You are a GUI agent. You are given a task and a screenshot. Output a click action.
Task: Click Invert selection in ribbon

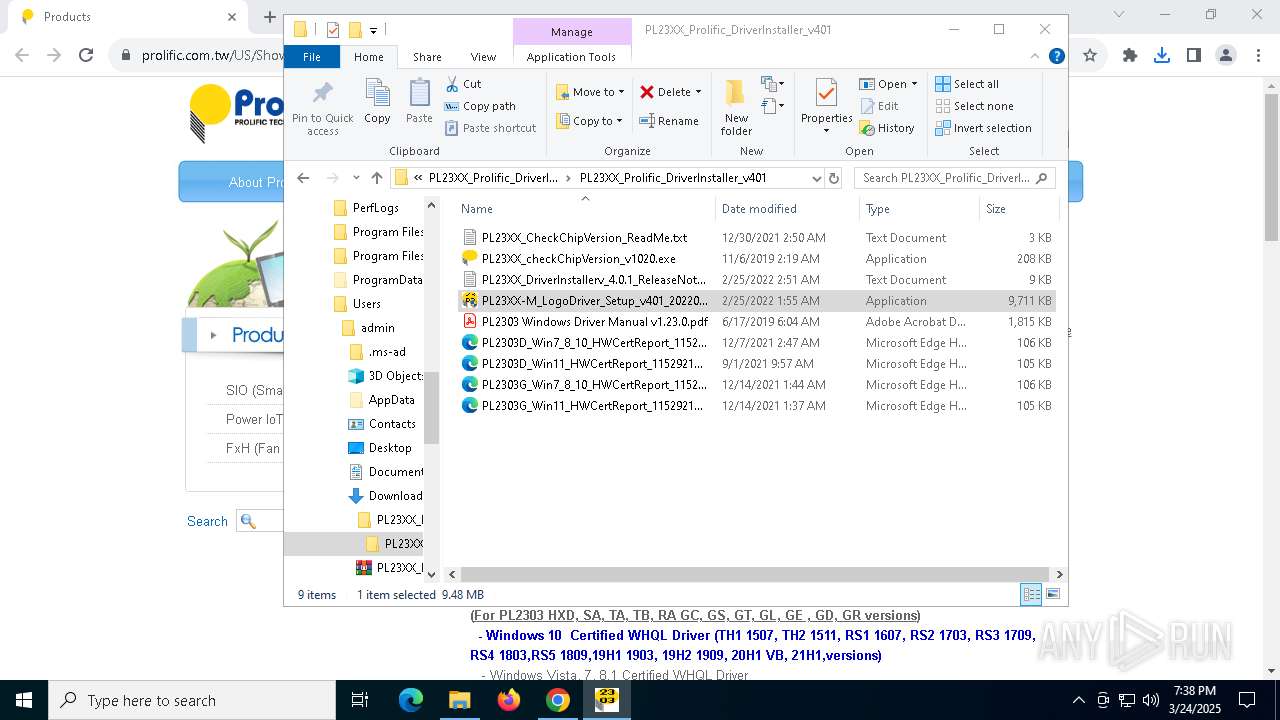983,128
